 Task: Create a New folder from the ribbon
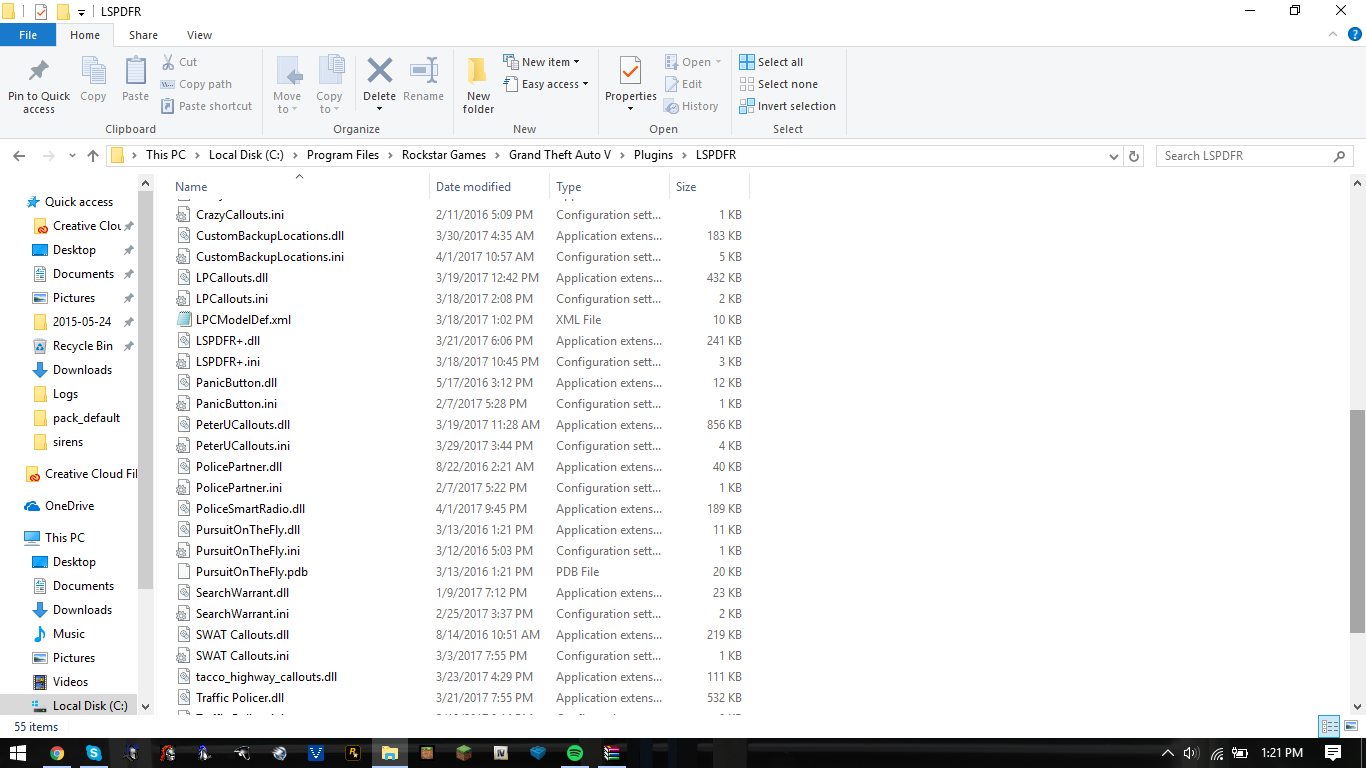point(478,84)
